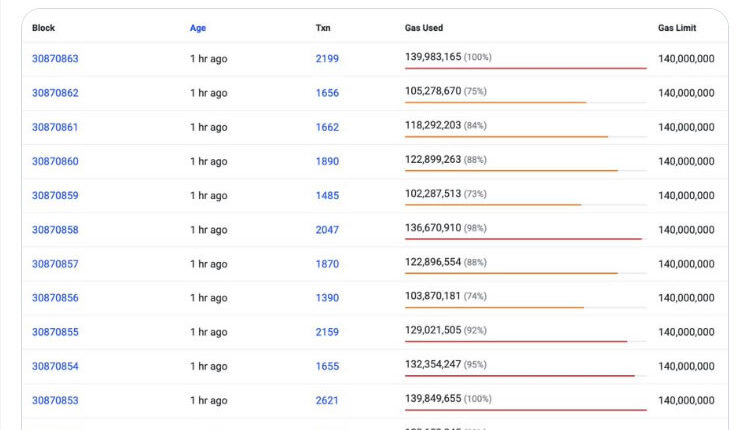Open the 2047 transactions count
Viewport: 748px width, 430px height.
point(327,230)
